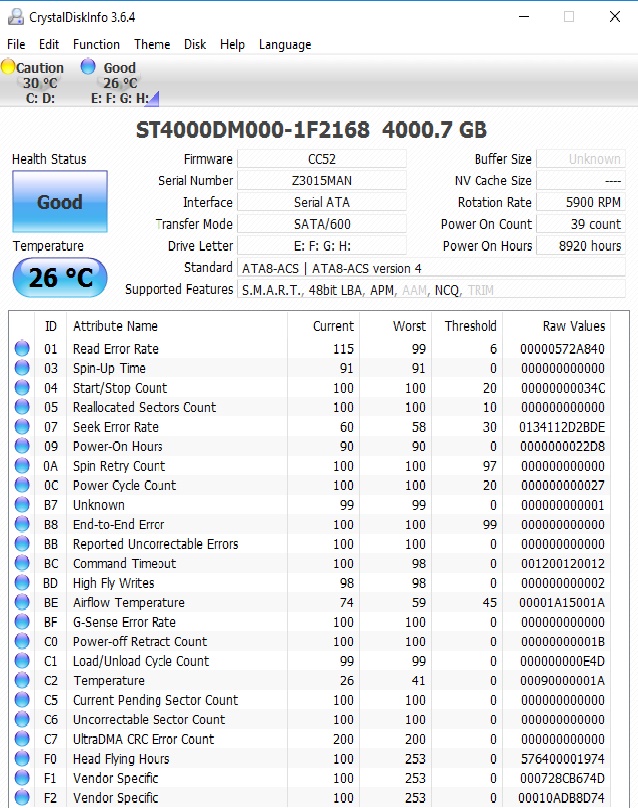The width and height of the screenshot is (638, 808).
Task: Click status orb for Load/Unload Cycle Count
Action: tap(22, 661)
